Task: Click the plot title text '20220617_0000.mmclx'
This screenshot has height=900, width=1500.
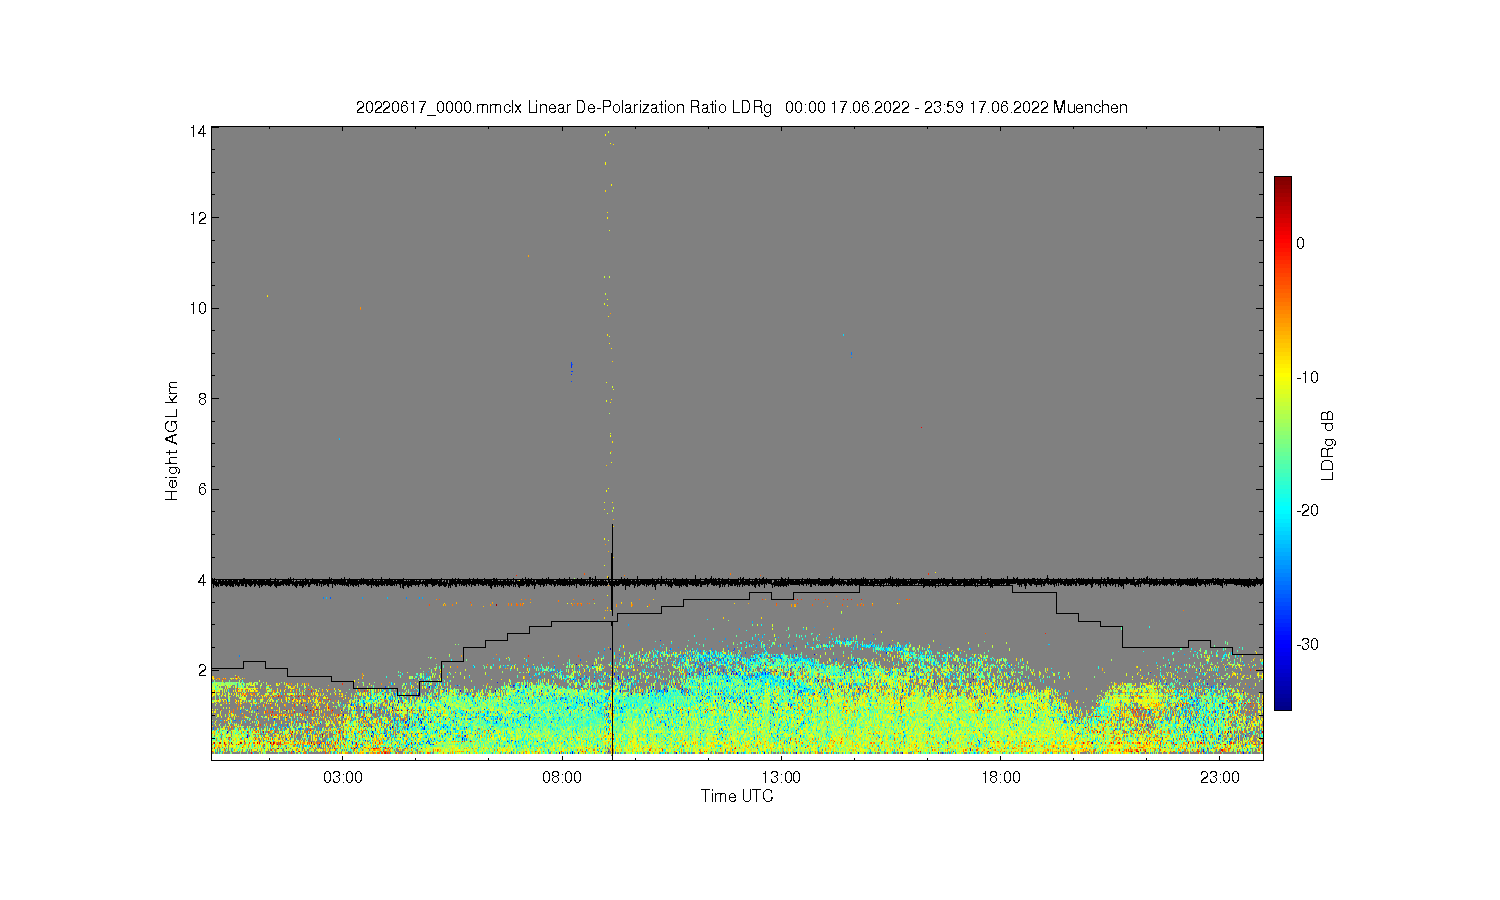Action: pos(439,107)
